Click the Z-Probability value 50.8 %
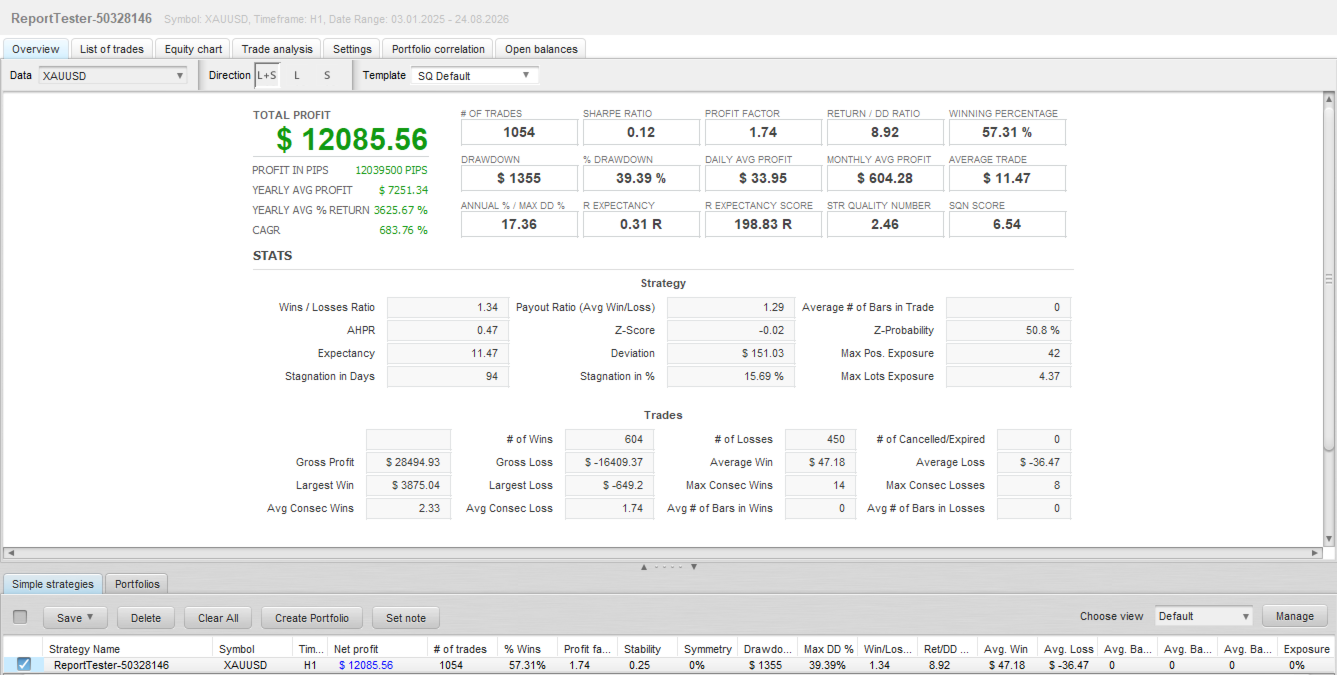Image resolution: width=1337 pixels, height=675 pixels. pyautogui.click(x=1008, y=330)
